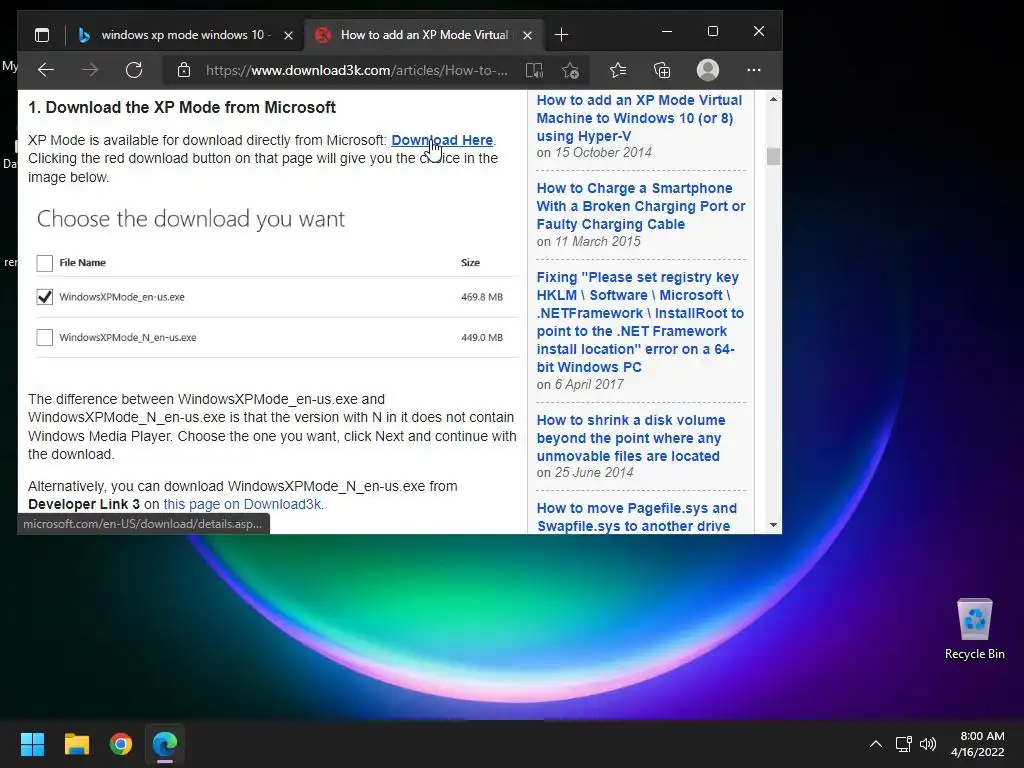The image size is (1024, 768).
Task: Open the tab actions menu icon
Action: point(42,35)
